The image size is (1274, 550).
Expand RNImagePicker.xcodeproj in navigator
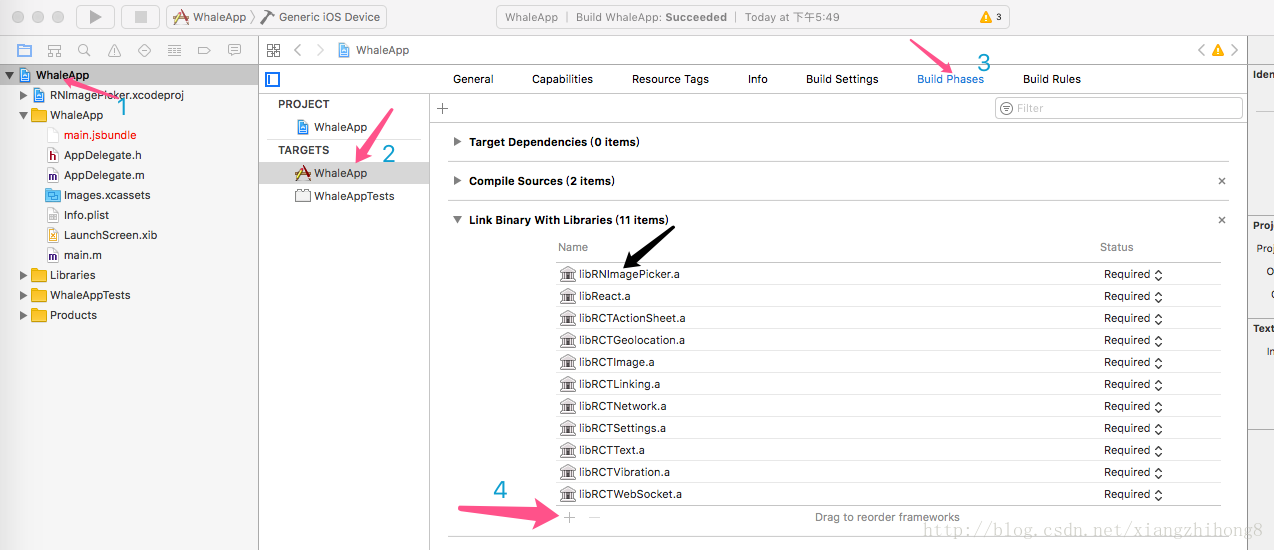(24, 95)
